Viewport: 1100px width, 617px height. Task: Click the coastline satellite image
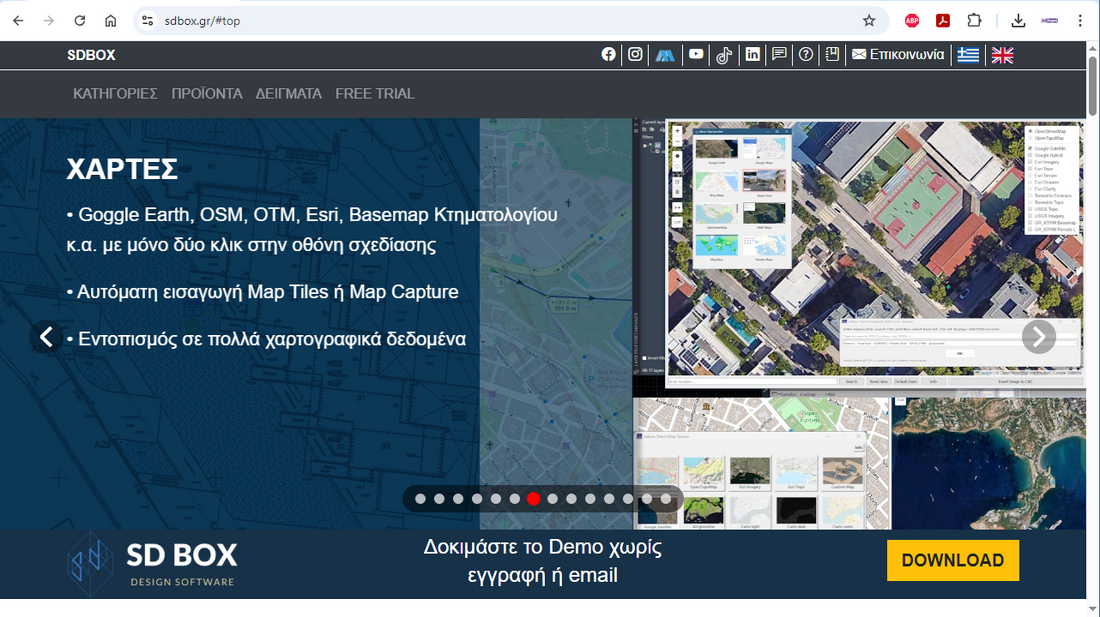click(989, 463)
